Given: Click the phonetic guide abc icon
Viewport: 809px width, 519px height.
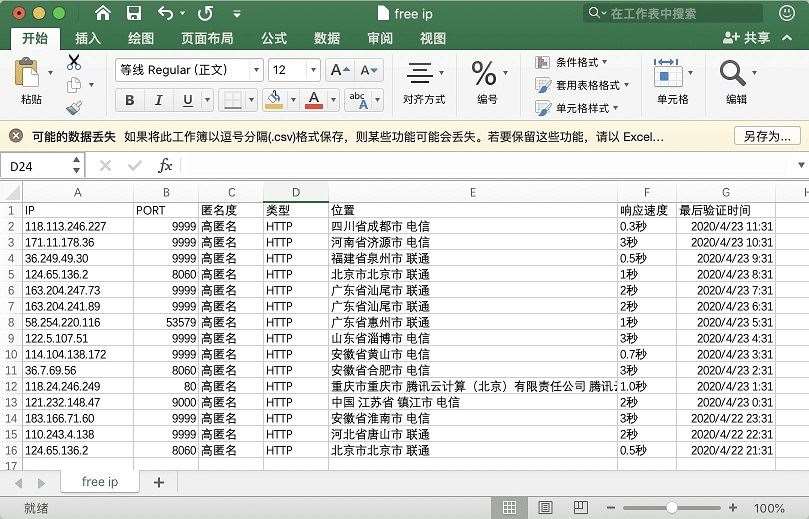Looking at the screenshot, I should tap(358, 100).
